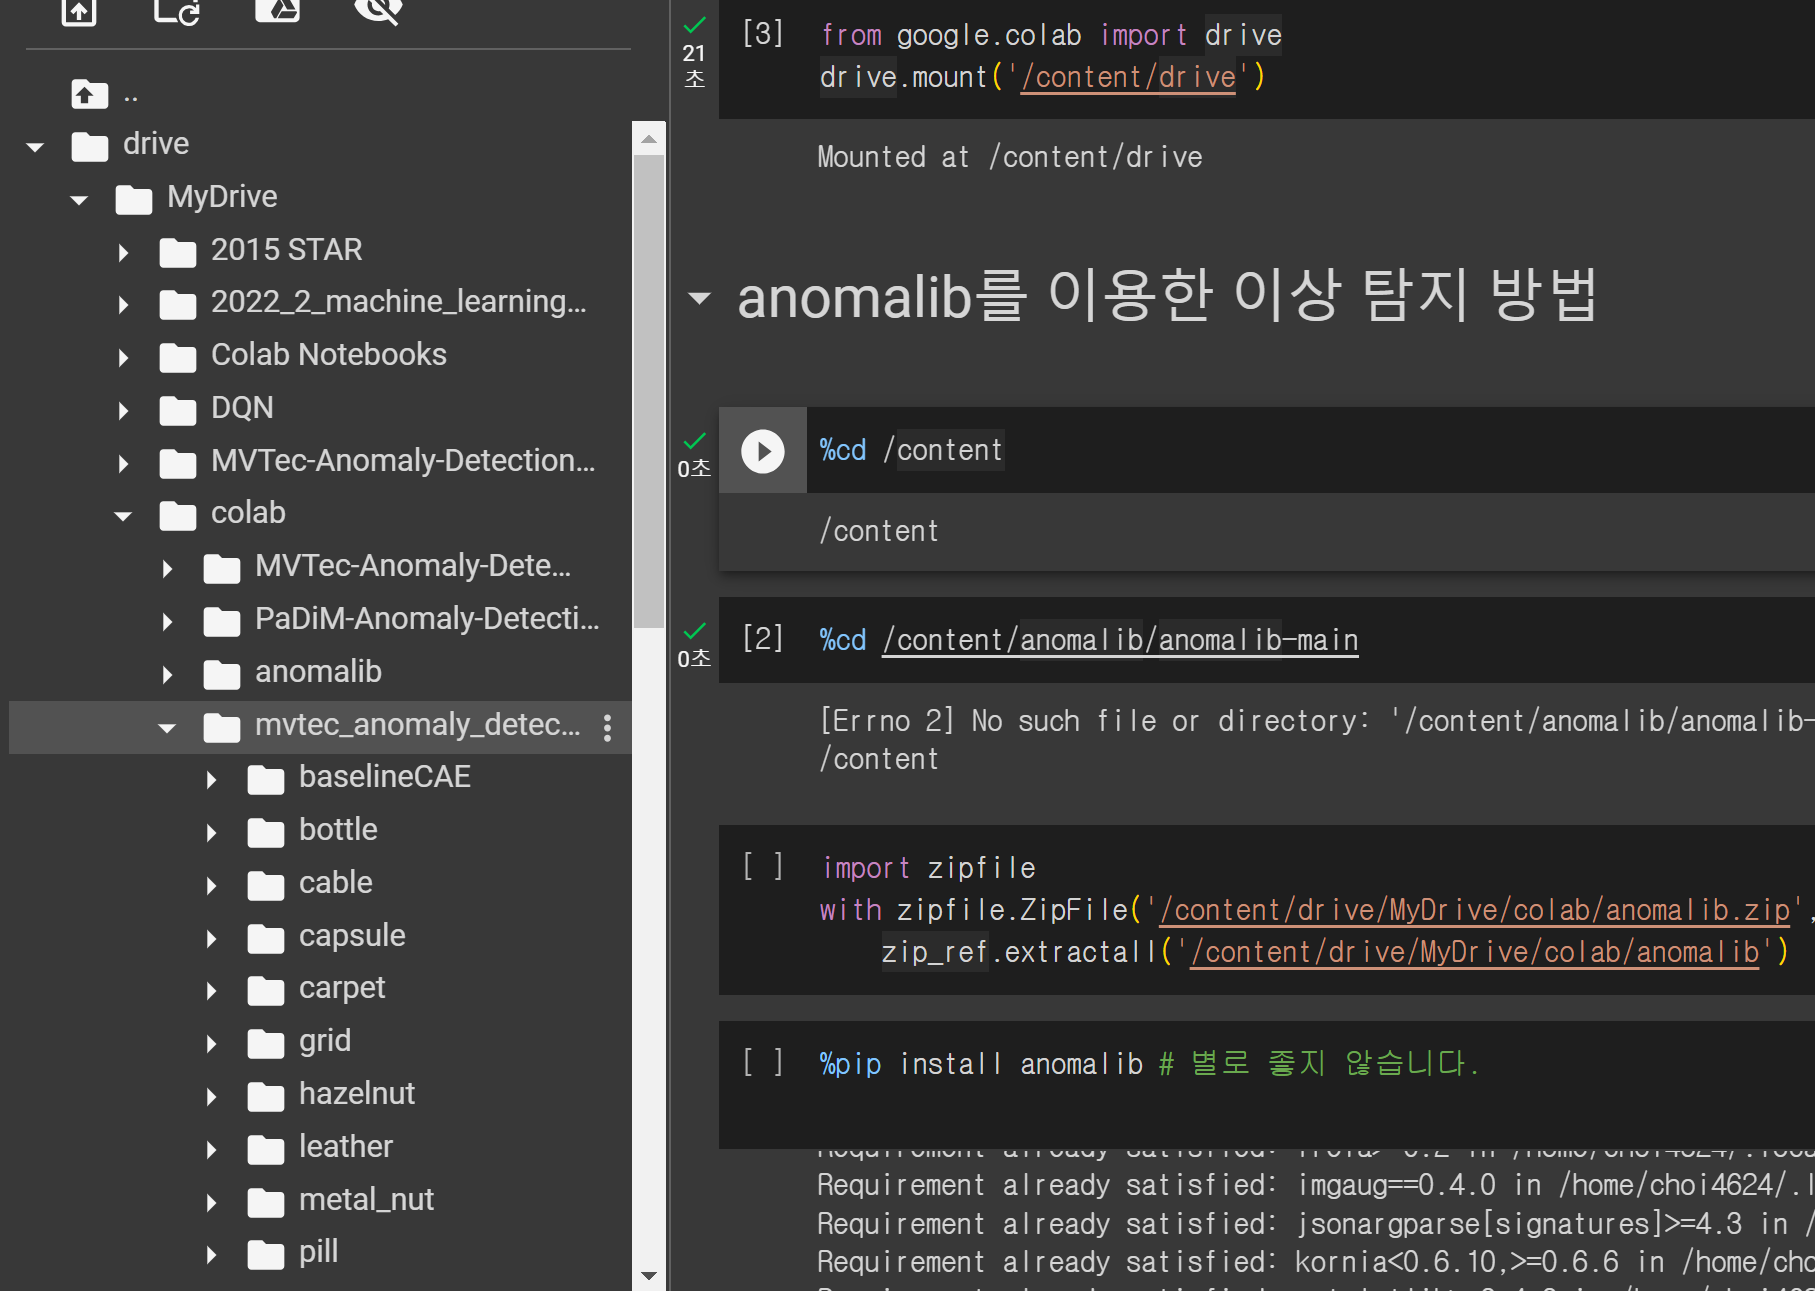Screen dimensions: 1815x1291
Task: Run the %cd /content cell
Action: point(762,451)
